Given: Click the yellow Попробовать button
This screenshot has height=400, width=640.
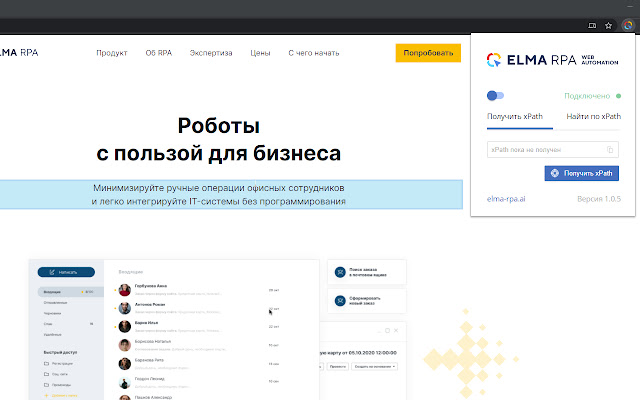Looking at the screenshot, I should click(x=428, y=53).
